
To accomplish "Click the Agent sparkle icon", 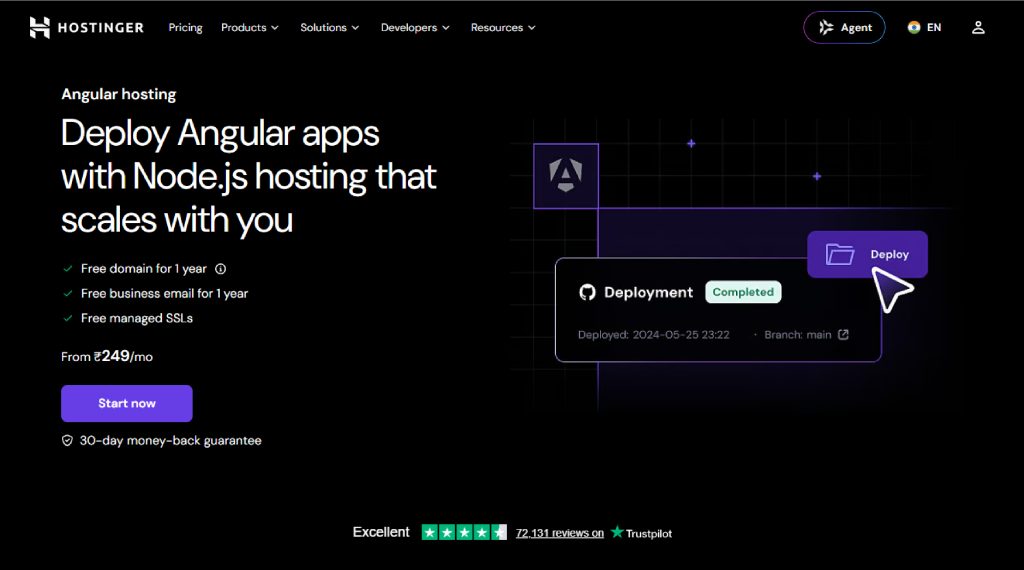I will point(826,27).
